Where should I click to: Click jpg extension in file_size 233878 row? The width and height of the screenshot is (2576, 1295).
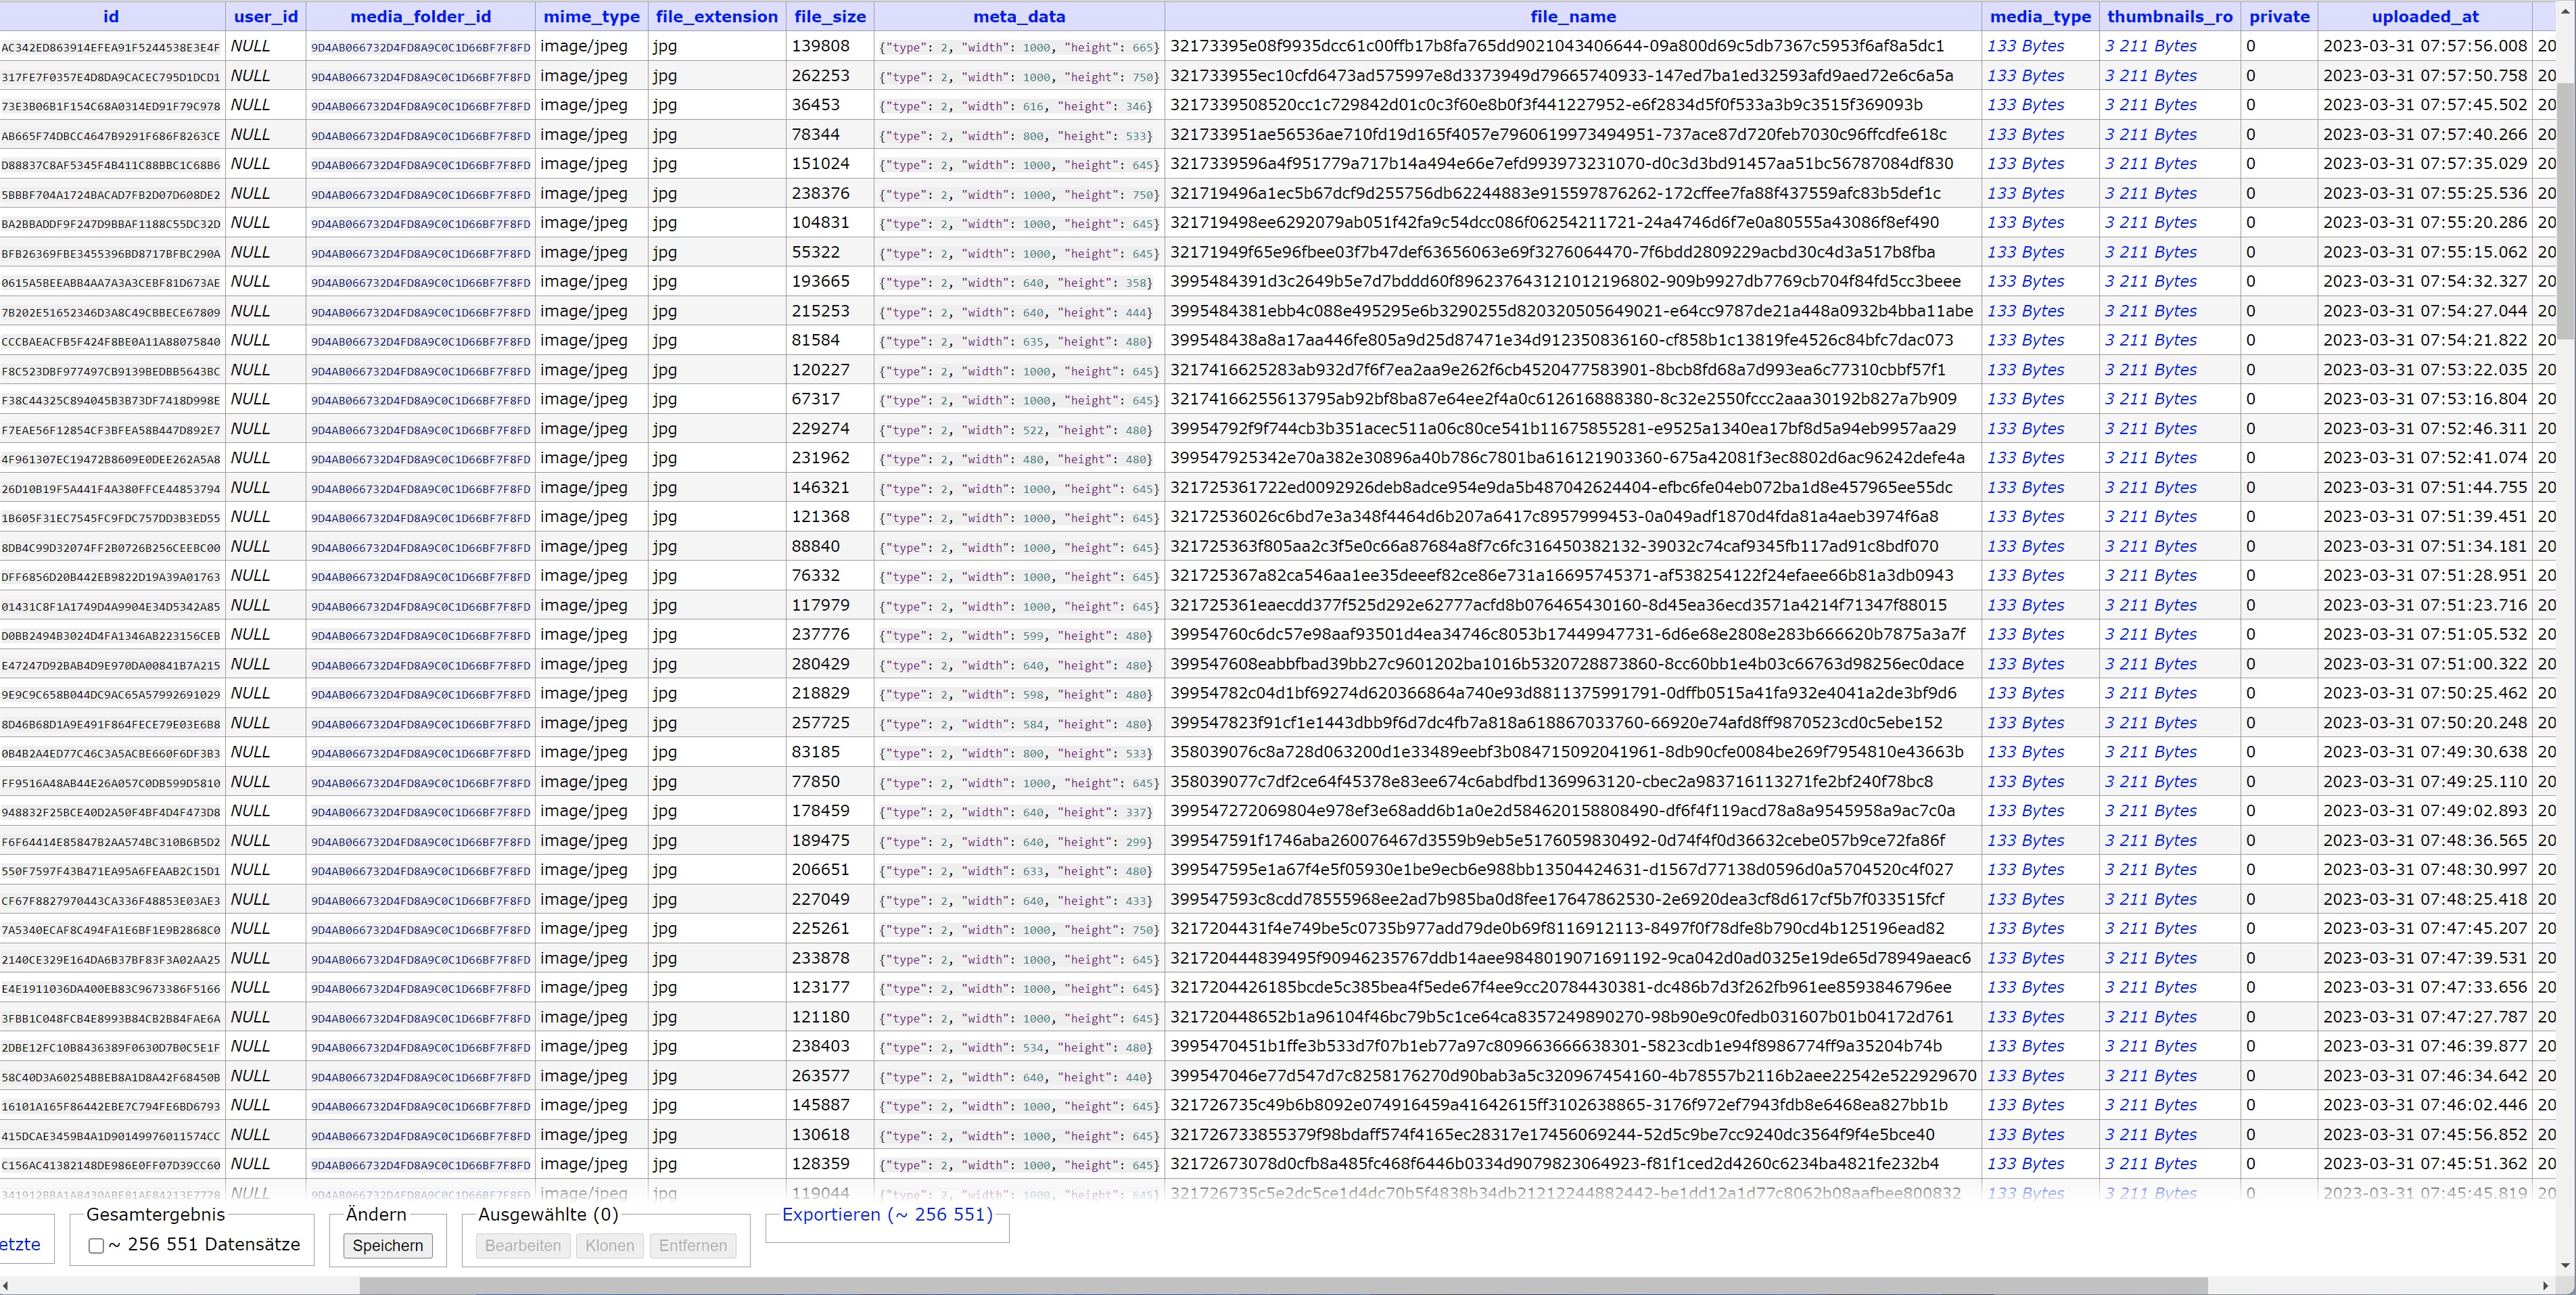click(665, 958)
